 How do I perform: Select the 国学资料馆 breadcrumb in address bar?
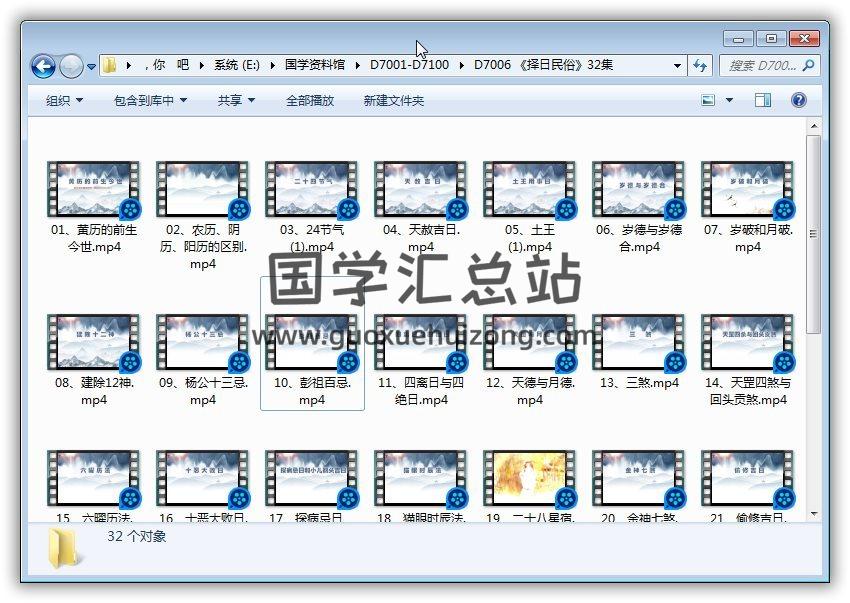(314, 65)
